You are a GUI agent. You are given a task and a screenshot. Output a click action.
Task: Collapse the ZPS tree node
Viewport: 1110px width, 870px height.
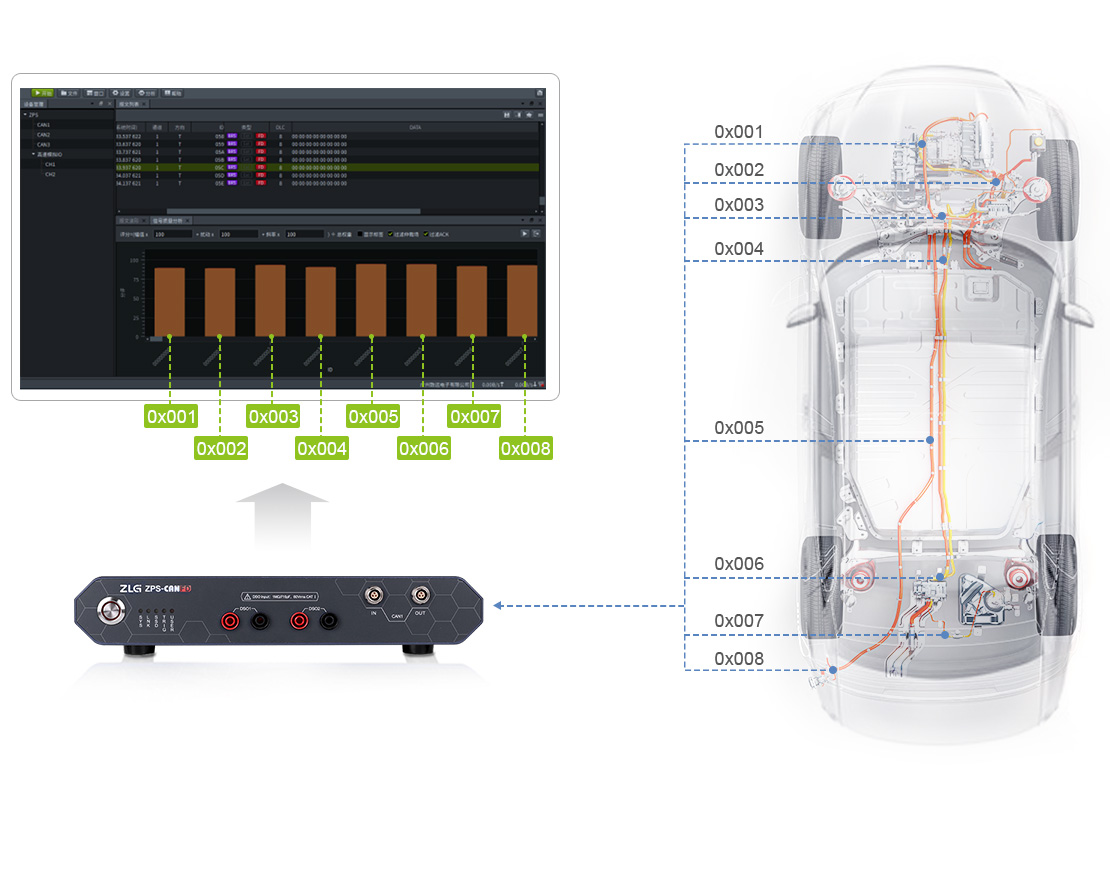[24, 115]
